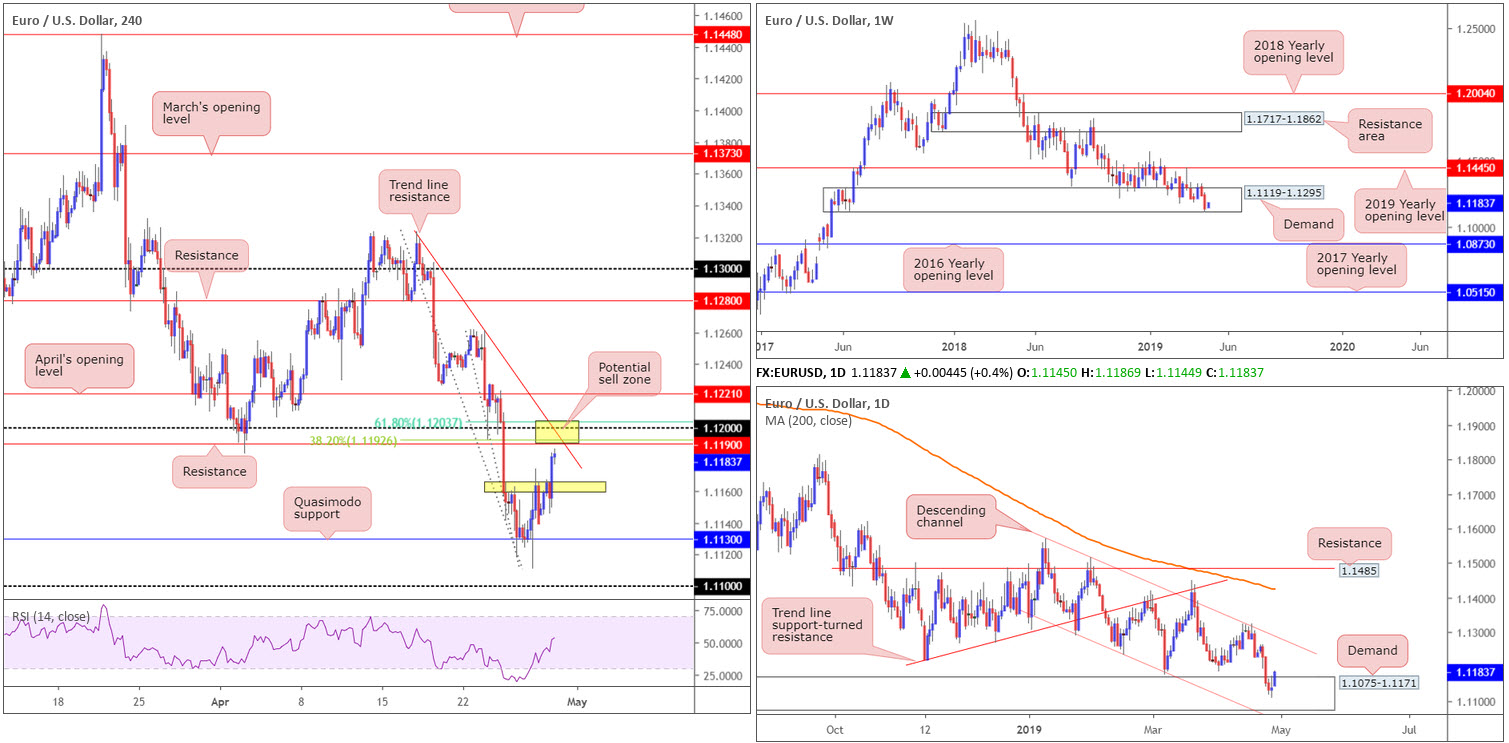Select the 'Potential sell zone' callout
This screenshot has height=743, width=1509.
click(625, 374)
